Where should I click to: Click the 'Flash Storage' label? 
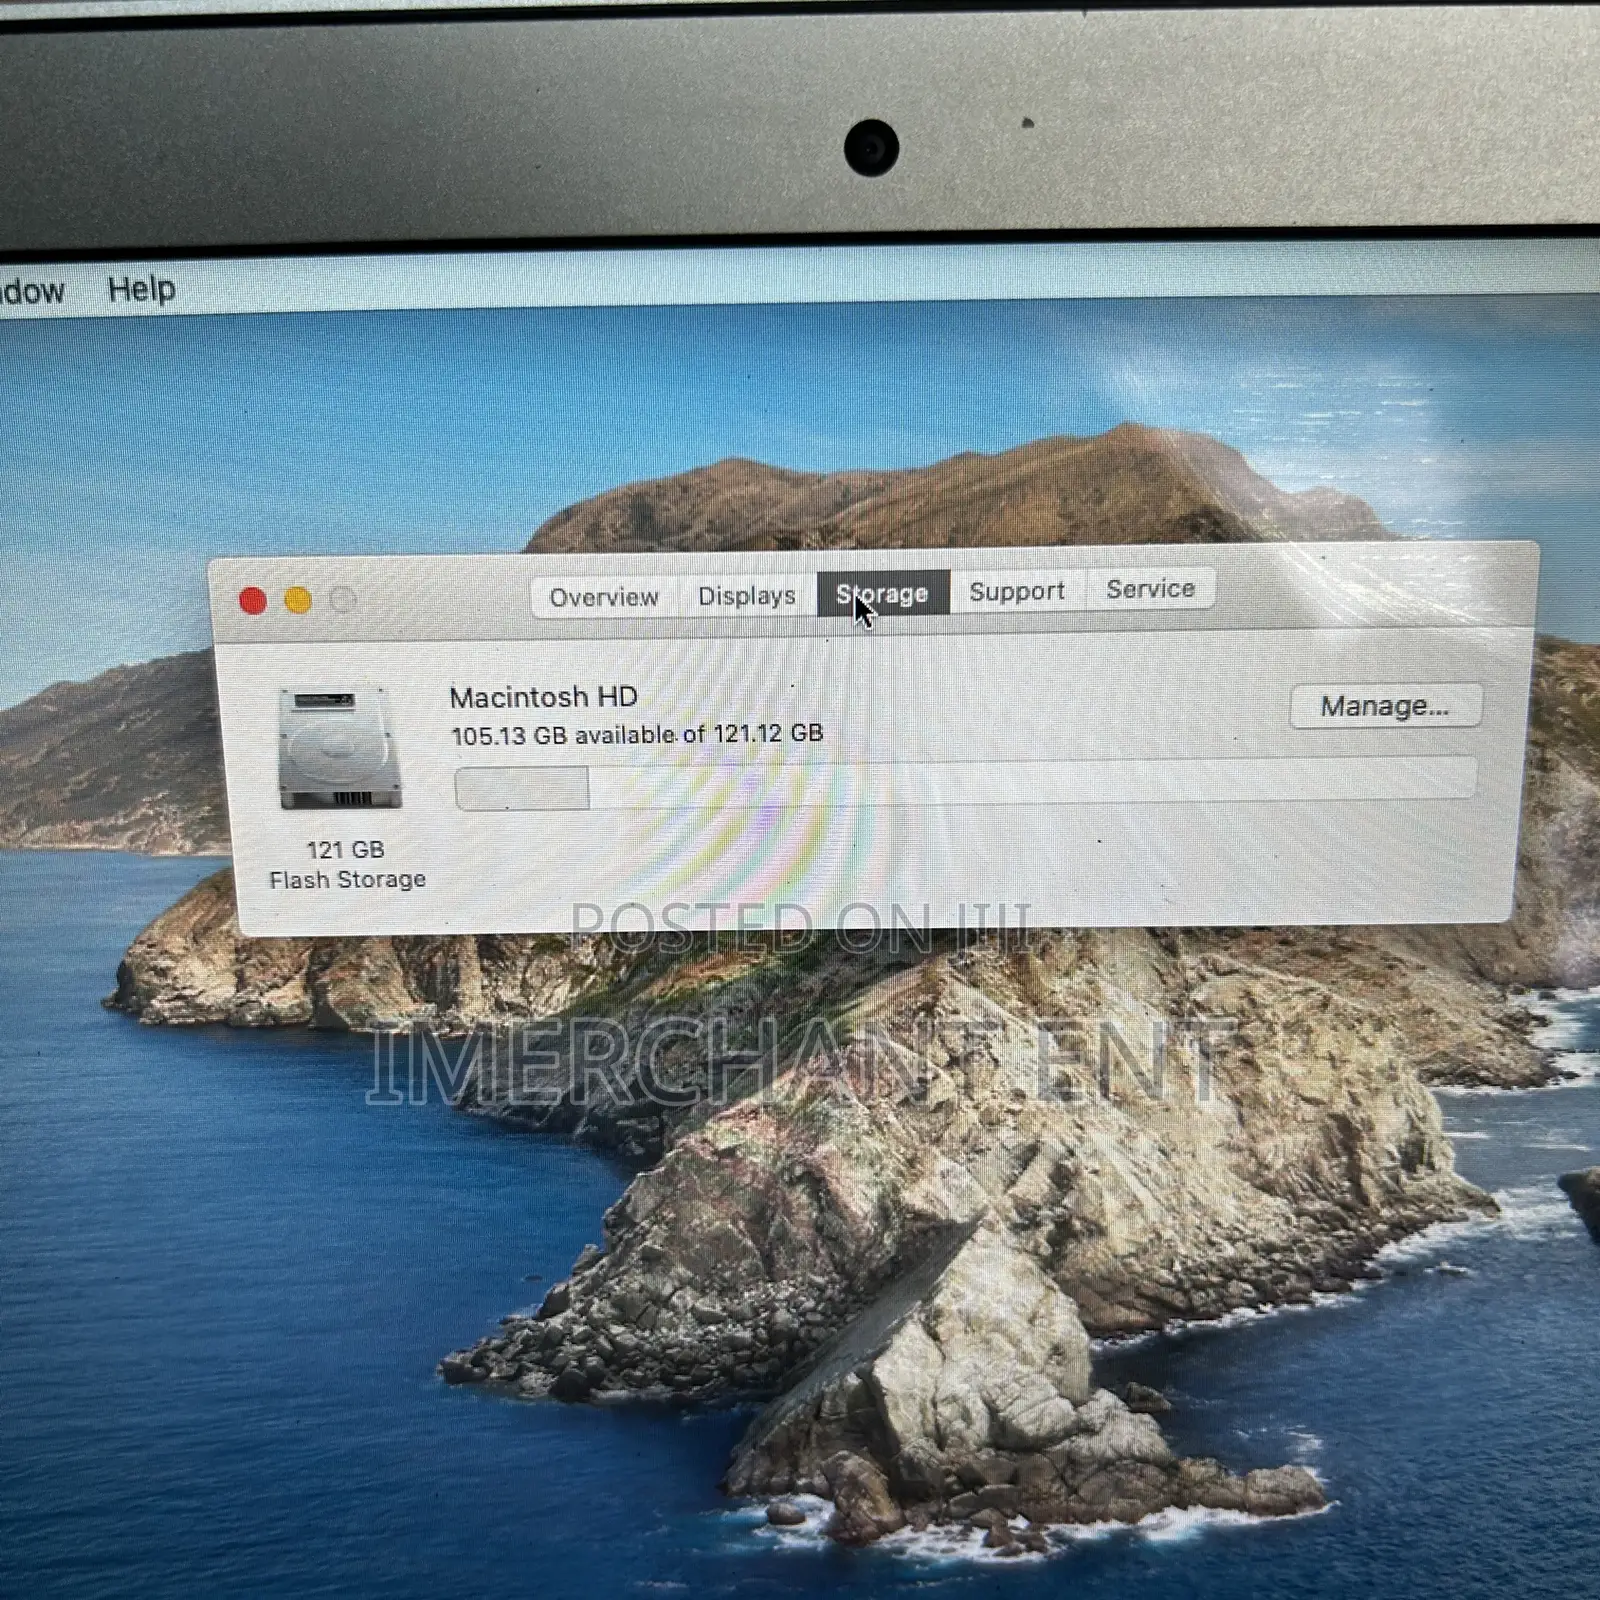point(347,880)
